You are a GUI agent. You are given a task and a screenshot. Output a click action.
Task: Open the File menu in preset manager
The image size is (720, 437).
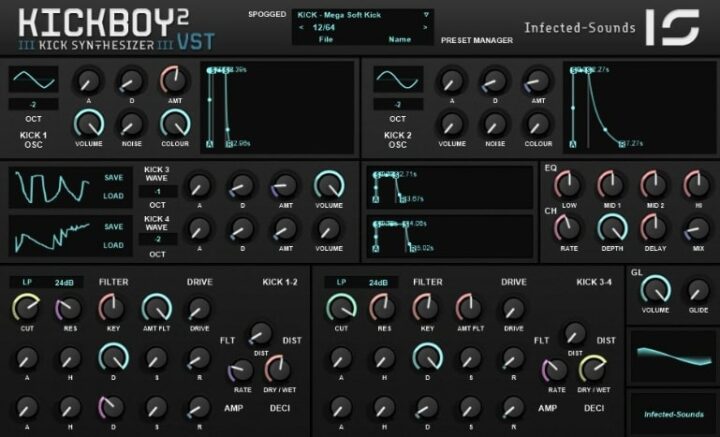click(x=326, y=39)
